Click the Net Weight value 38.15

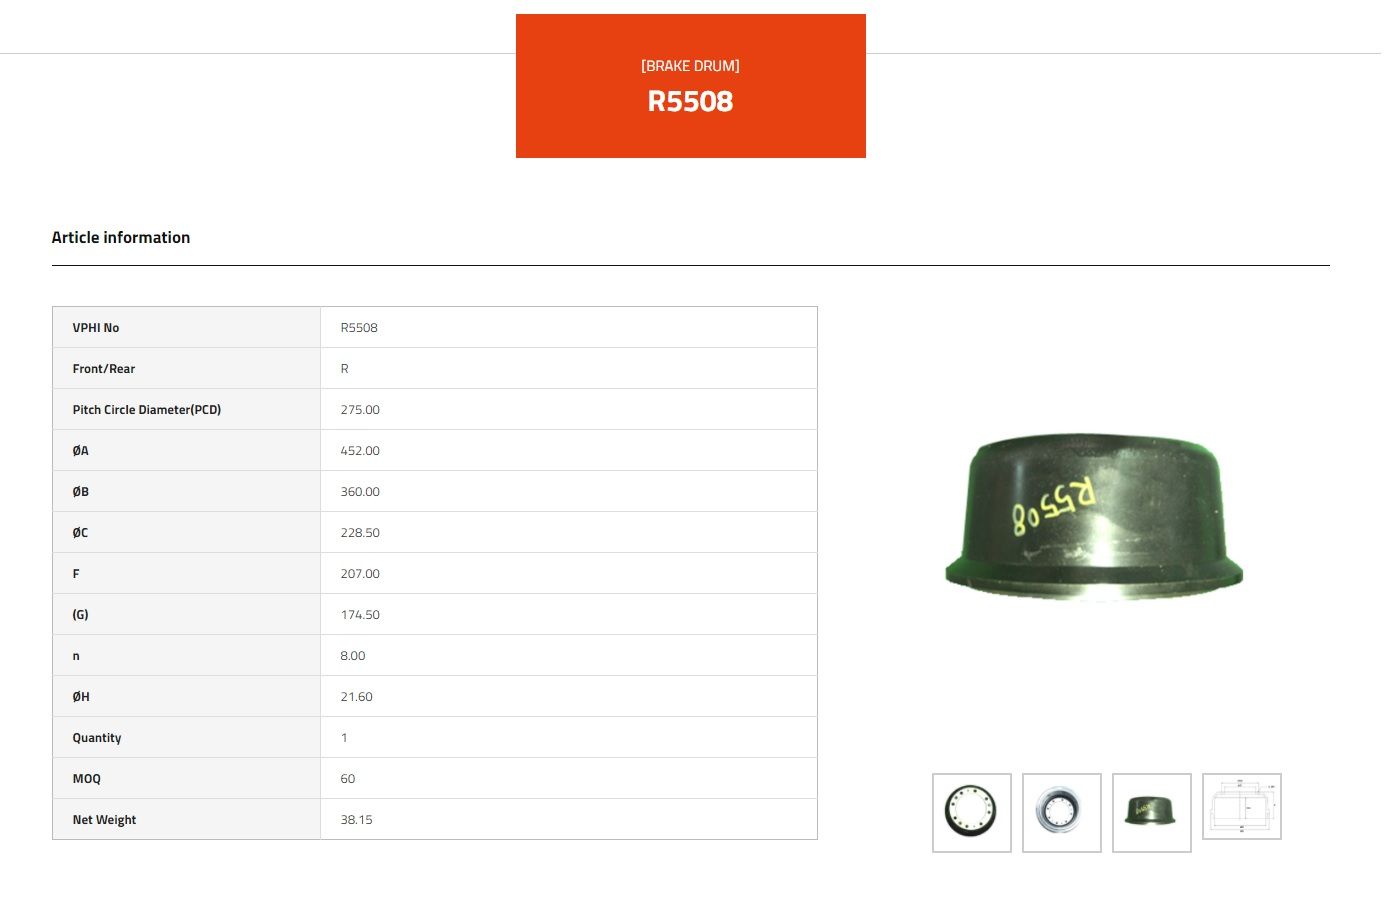point(356,820)
